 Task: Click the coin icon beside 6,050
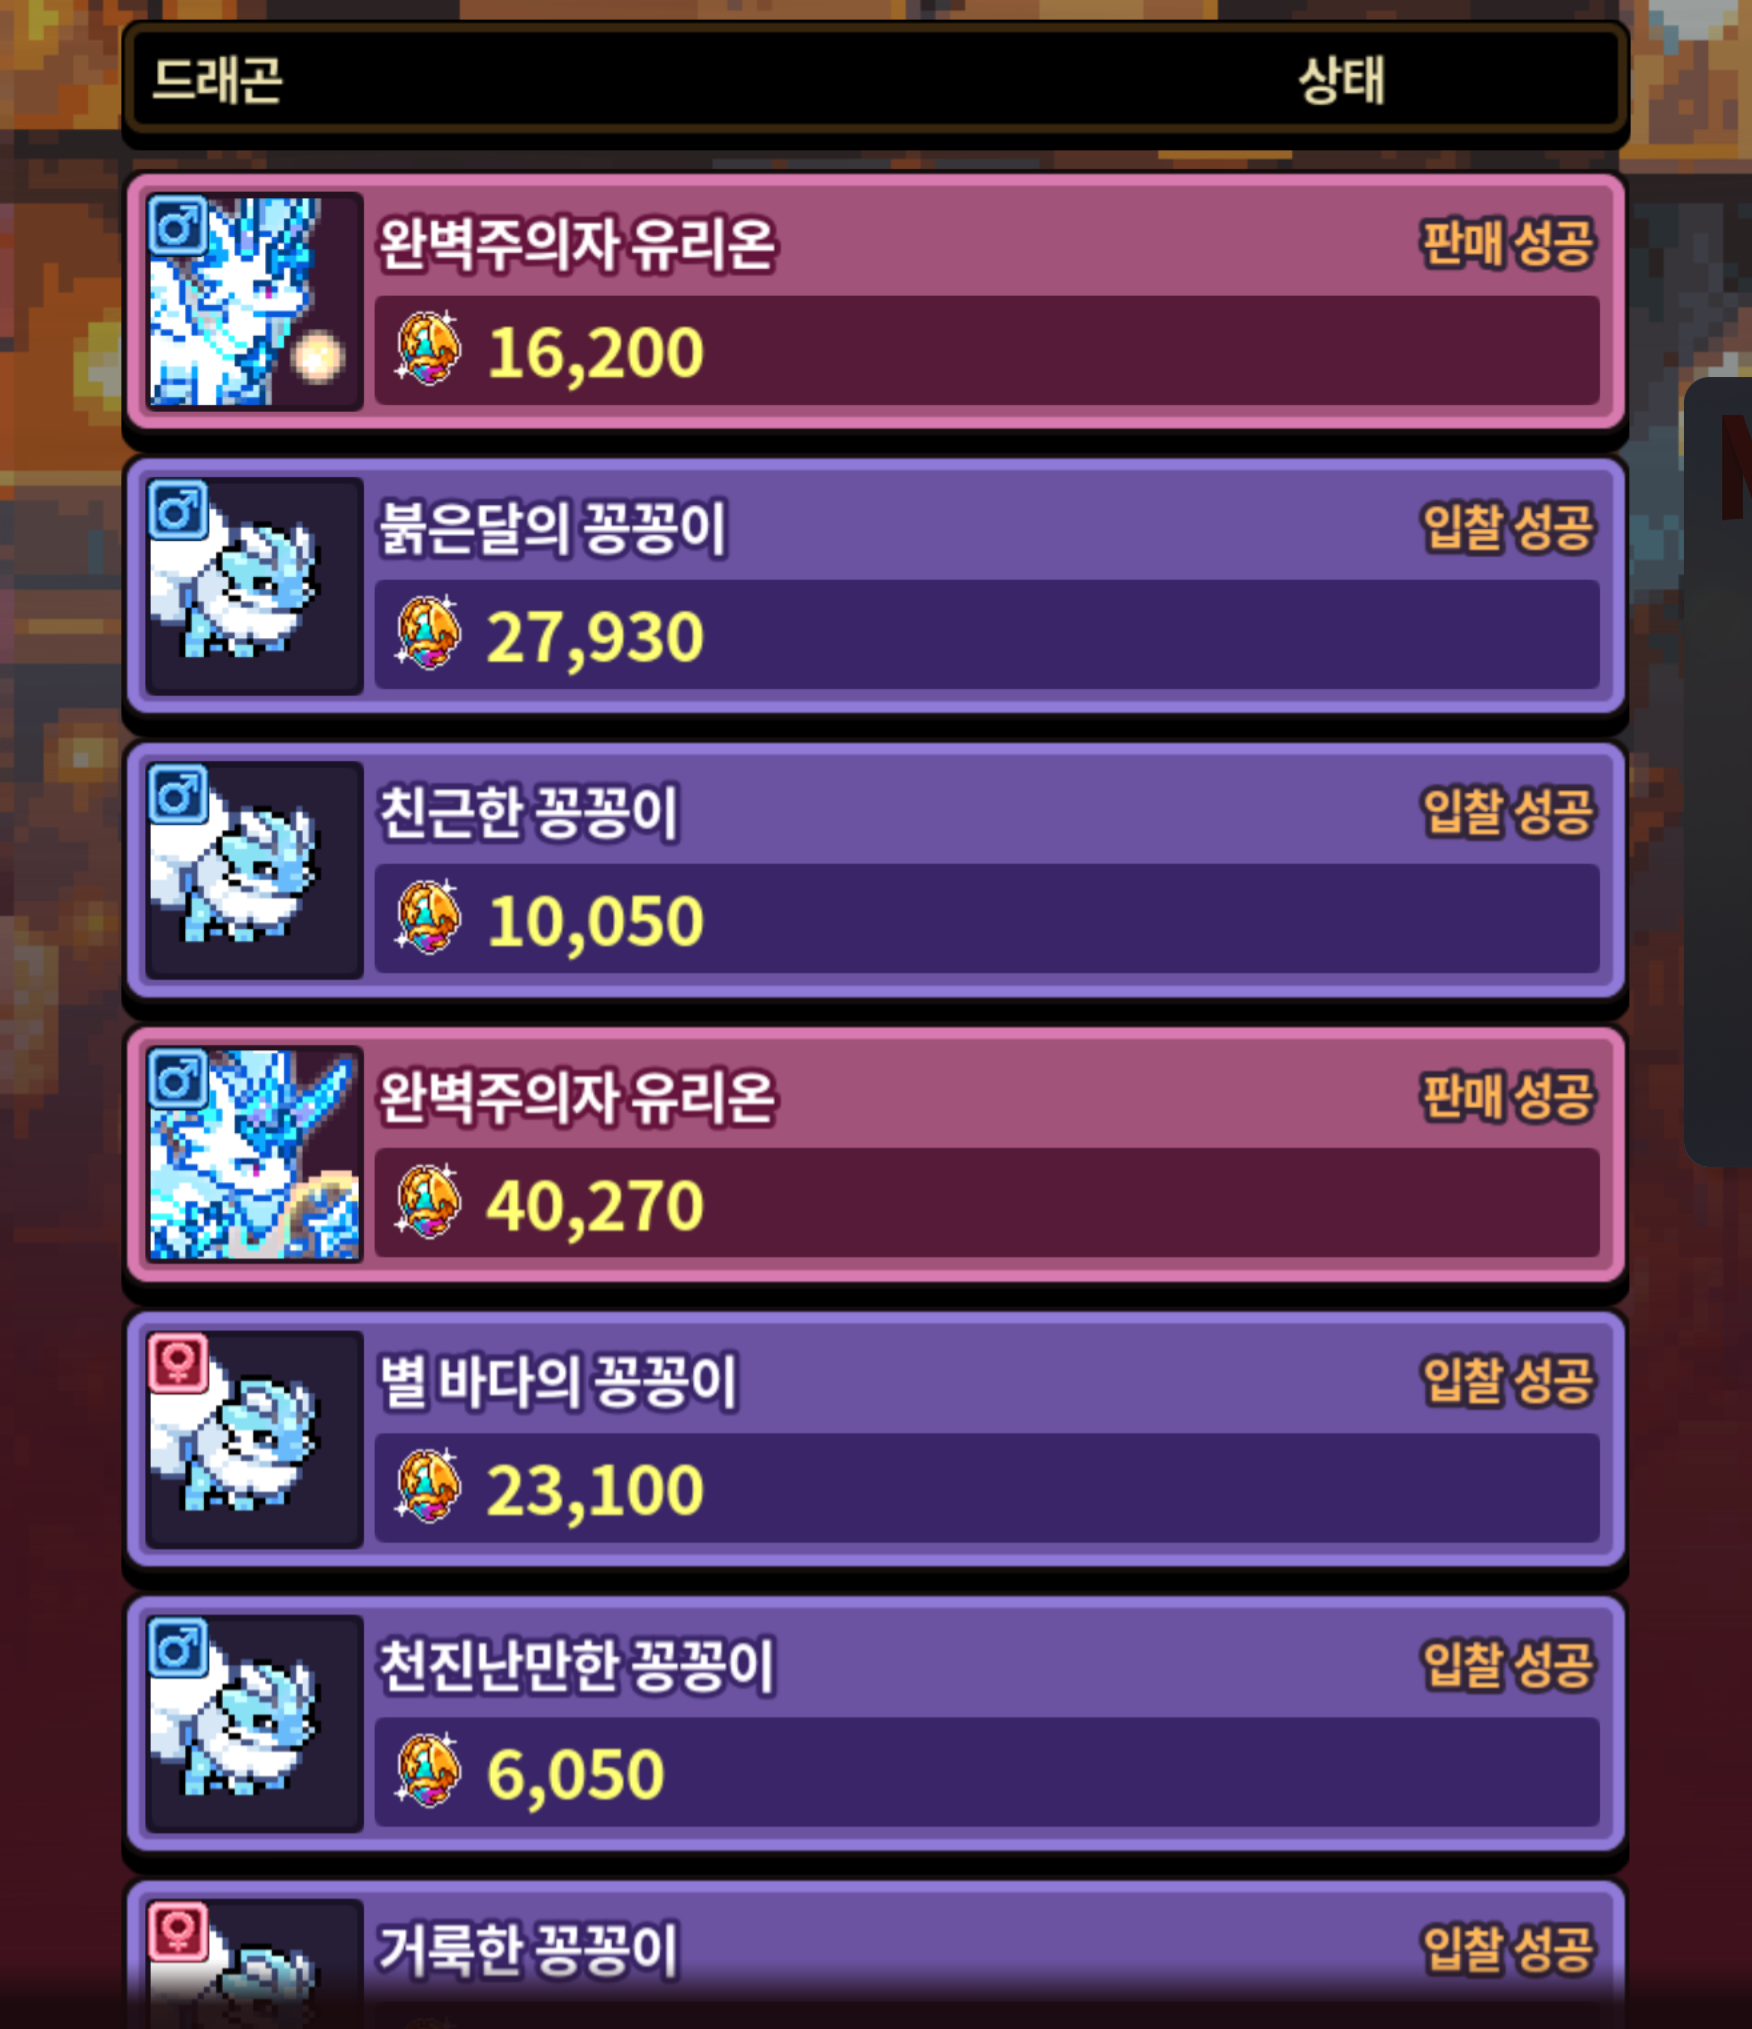(429, 1771)
